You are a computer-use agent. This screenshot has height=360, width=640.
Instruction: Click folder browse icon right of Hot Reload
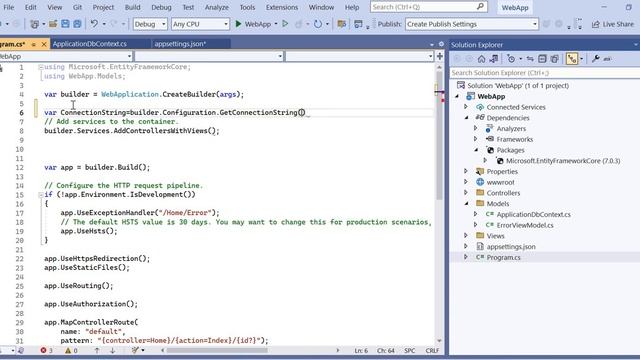[342, 24]
